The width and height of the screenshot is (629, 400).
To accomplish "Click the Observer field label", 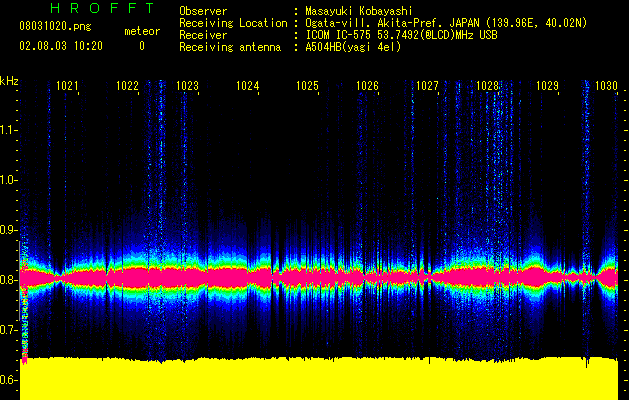I will tap(203, 11).
